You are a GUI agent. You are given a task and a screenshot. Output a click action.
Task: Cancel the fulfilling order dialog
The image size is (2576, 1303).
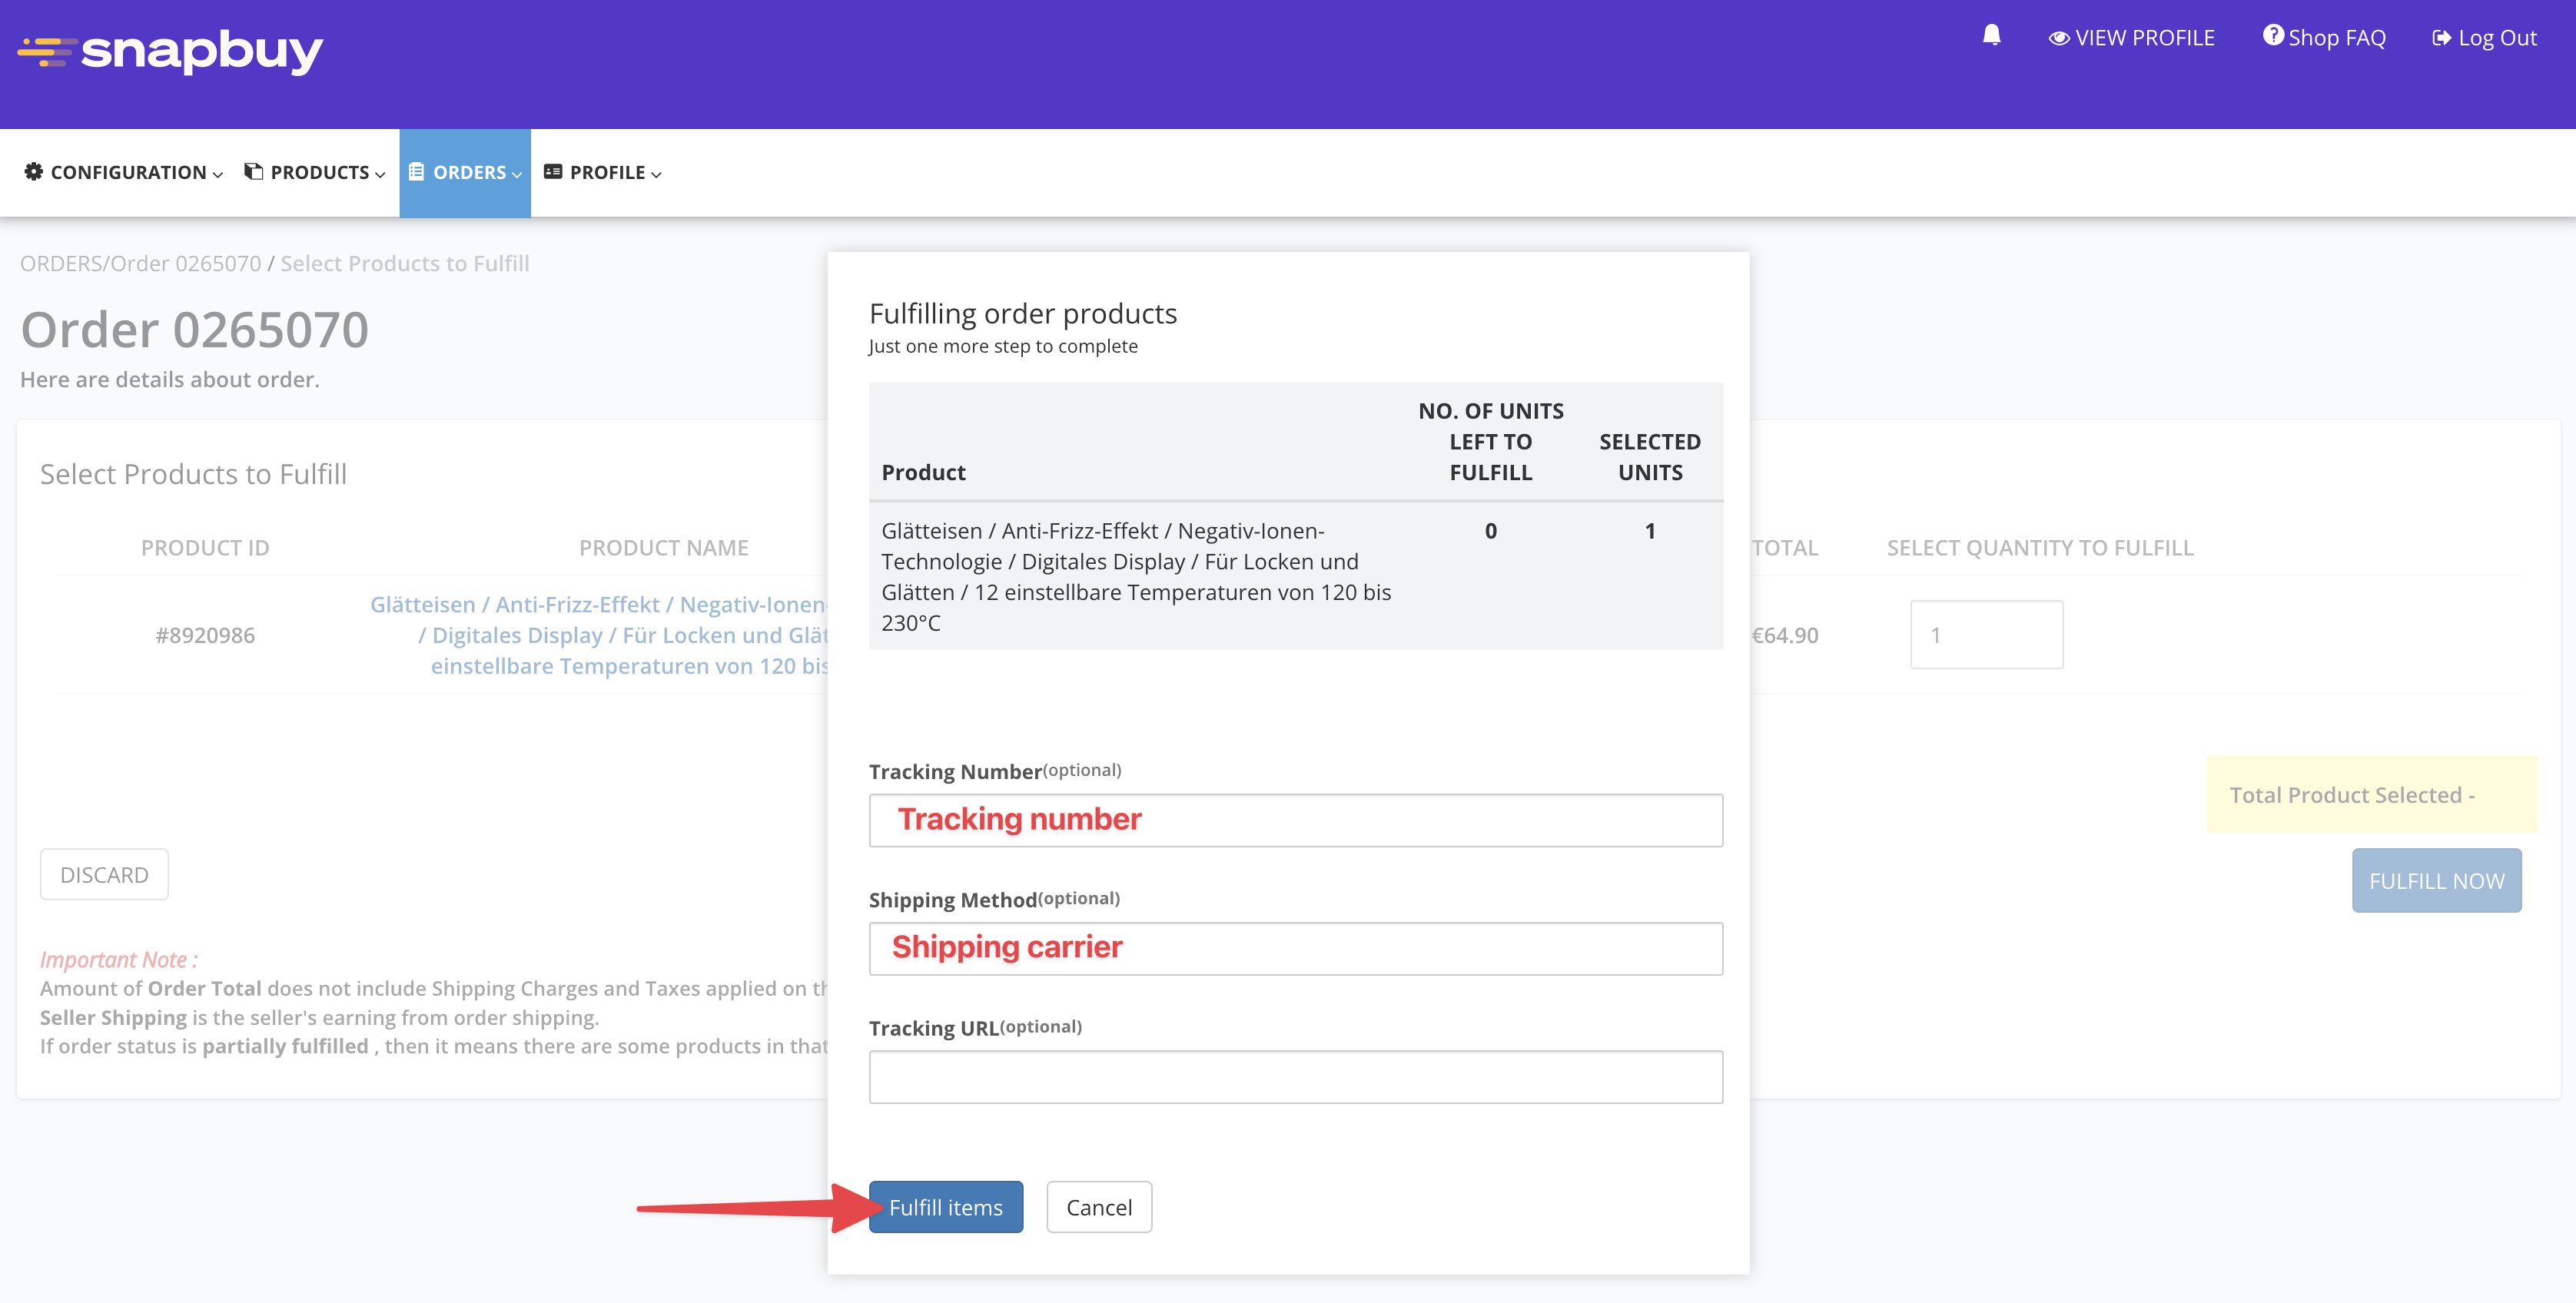coord(1098,1207)
